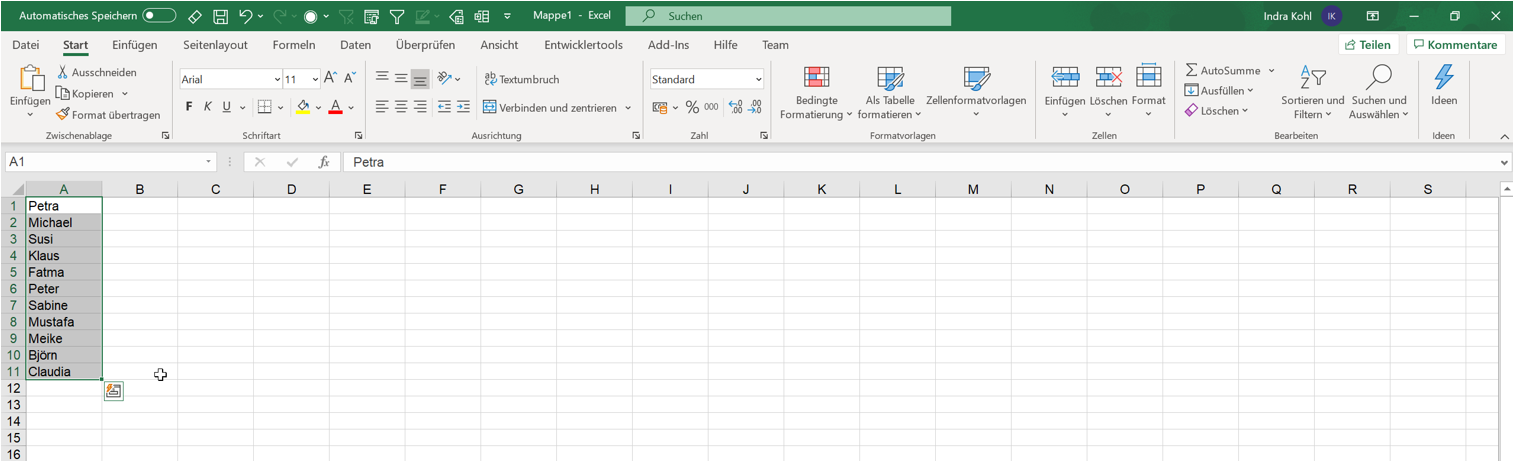
Task: Apply percent number format
Action: pyautogui.click(x=692, y=107)
